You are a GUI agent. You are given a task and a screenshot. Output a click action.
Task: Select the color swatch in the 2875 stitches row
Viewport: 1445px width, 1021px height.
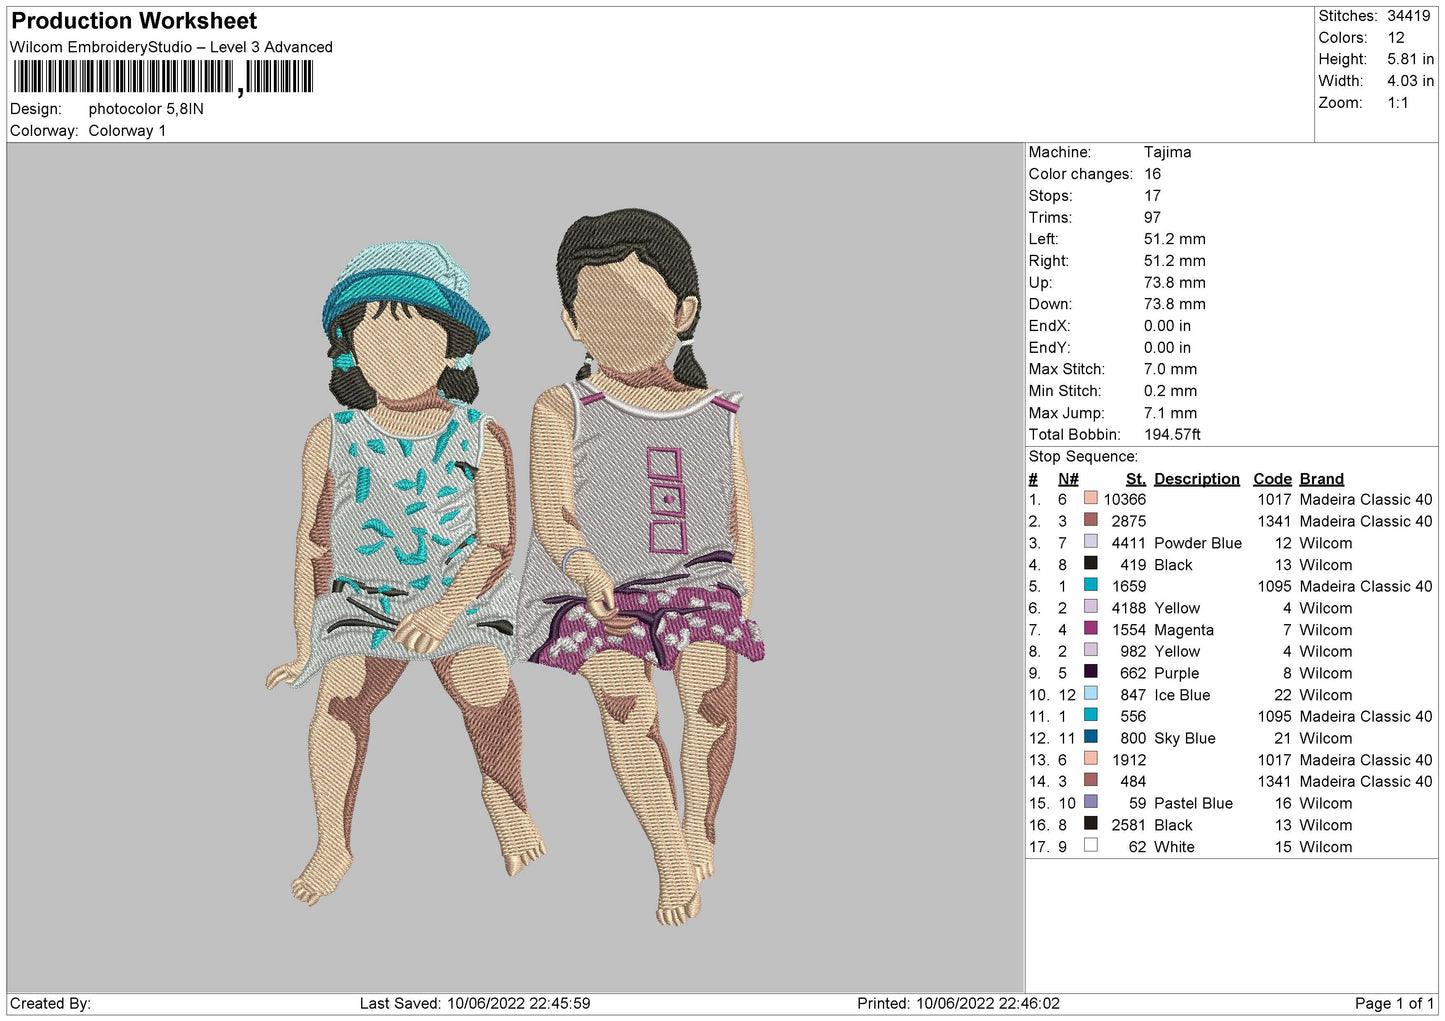(x=1091, y=520)
